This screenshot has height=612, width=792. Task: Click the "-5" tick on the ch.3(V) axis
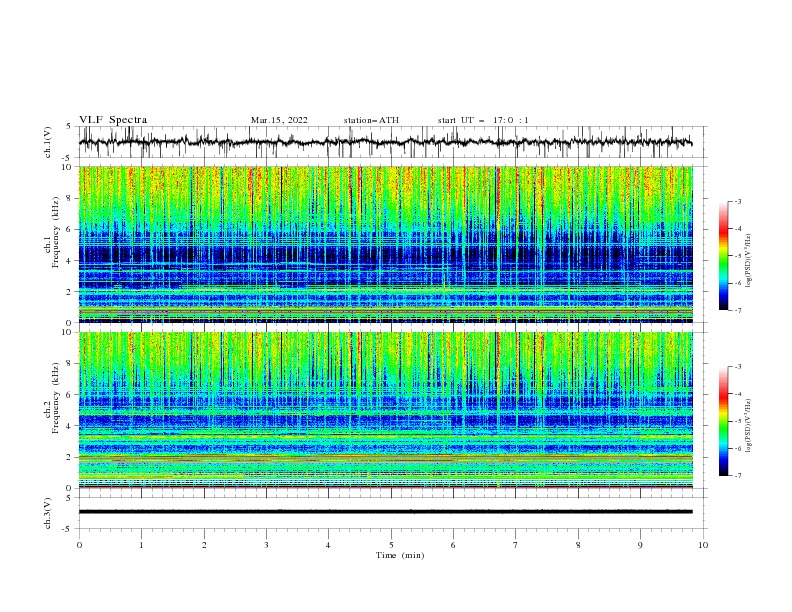(x=67, y=529)
